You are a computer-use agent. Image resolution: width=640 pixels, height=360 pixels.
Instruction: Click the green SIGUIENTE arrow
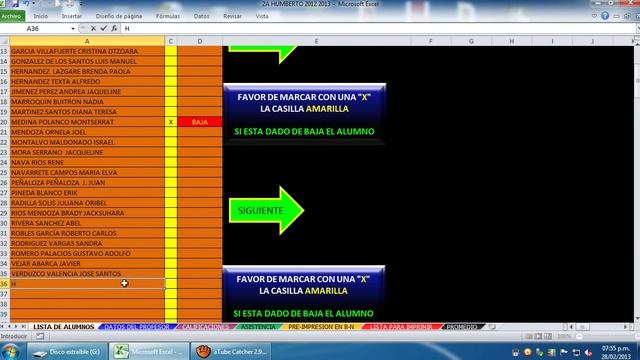coord(266,210)
